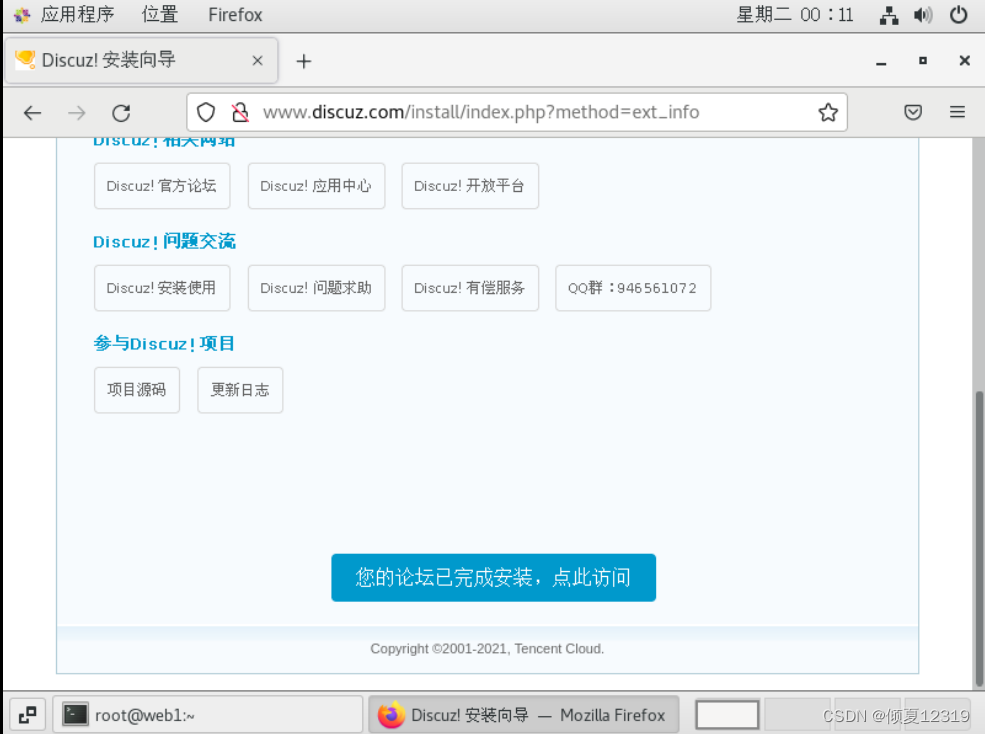This screenshot has width=985, height=734.
Task: Click the network status icon near the clock
Action: coord(888,14)
